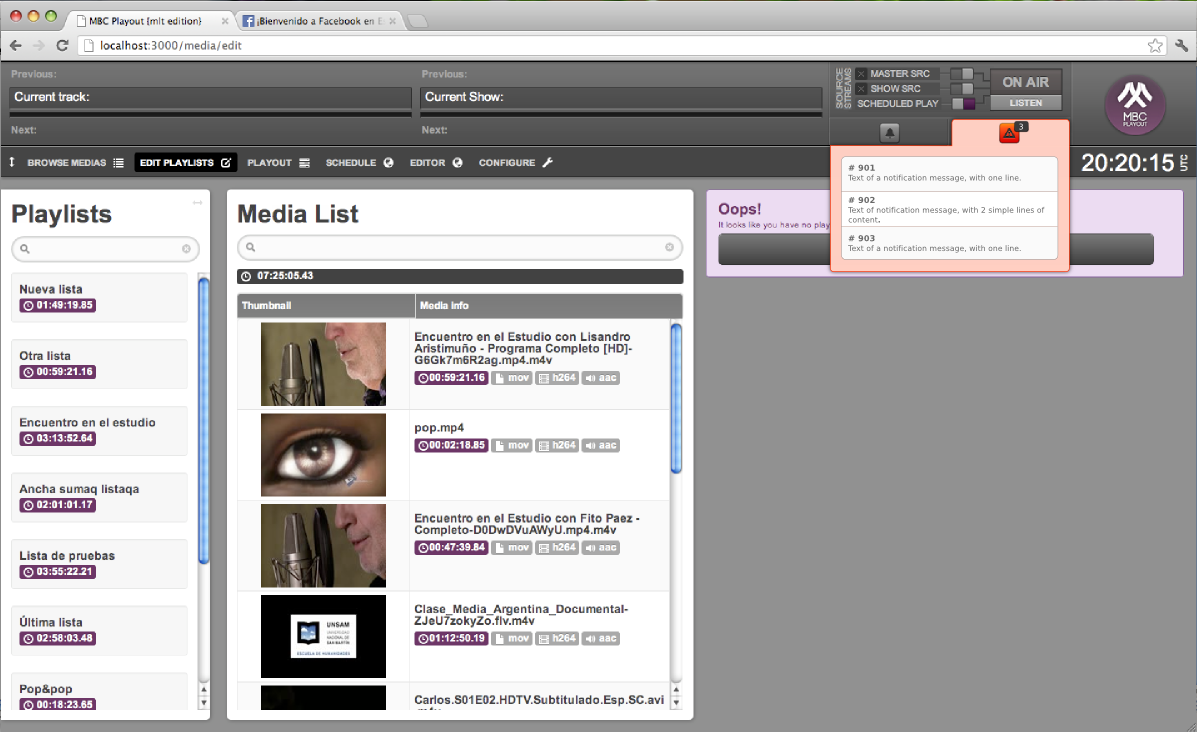Toggle the SHOW SRC switch

click(x=962, y=89)
